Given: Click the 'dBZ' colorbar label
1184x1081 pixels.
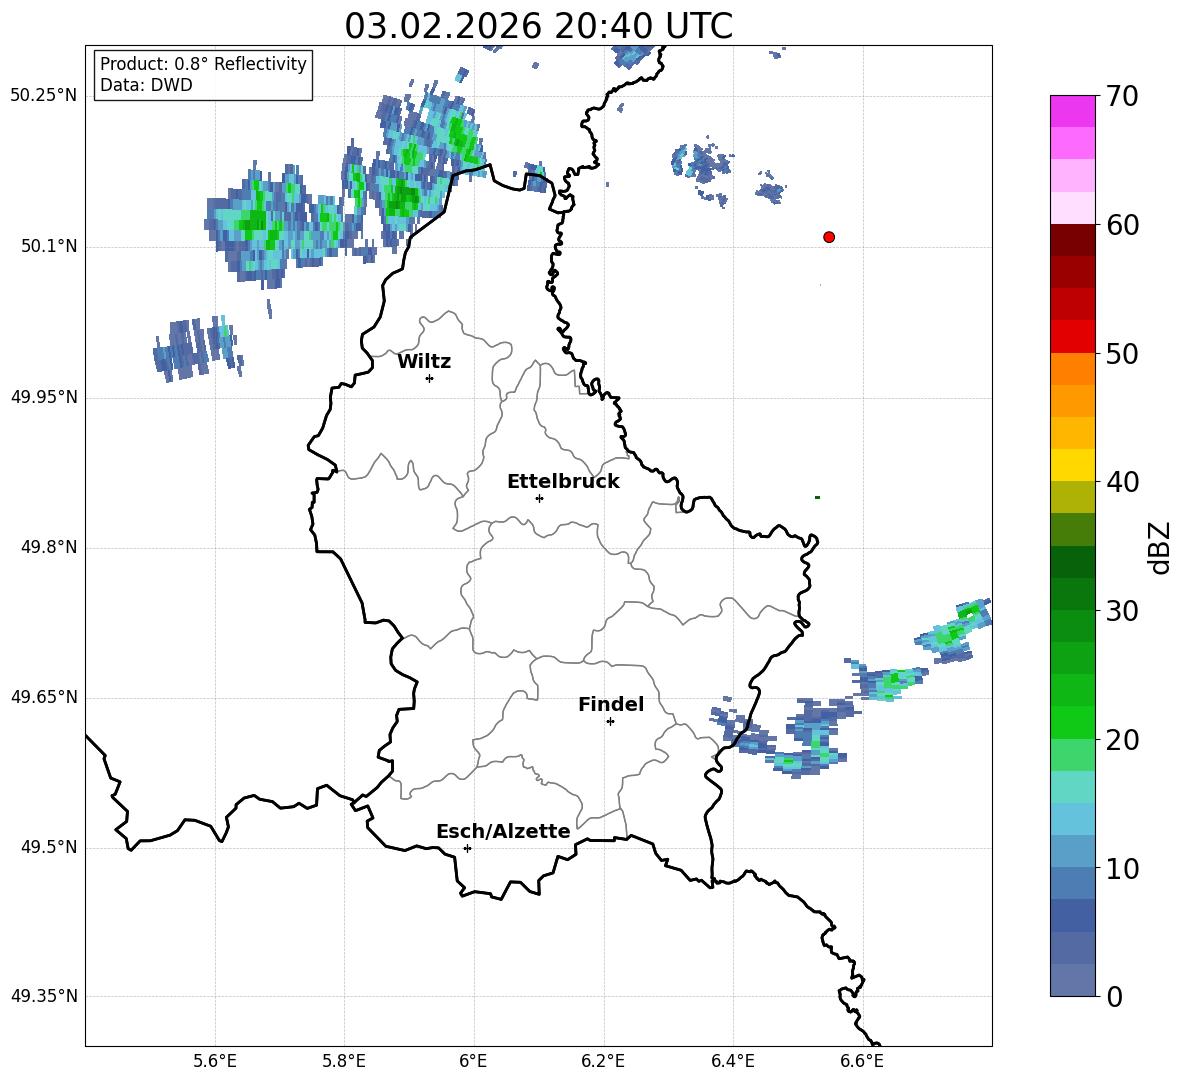Looking at the screenshot, I should pos(1161,547).
